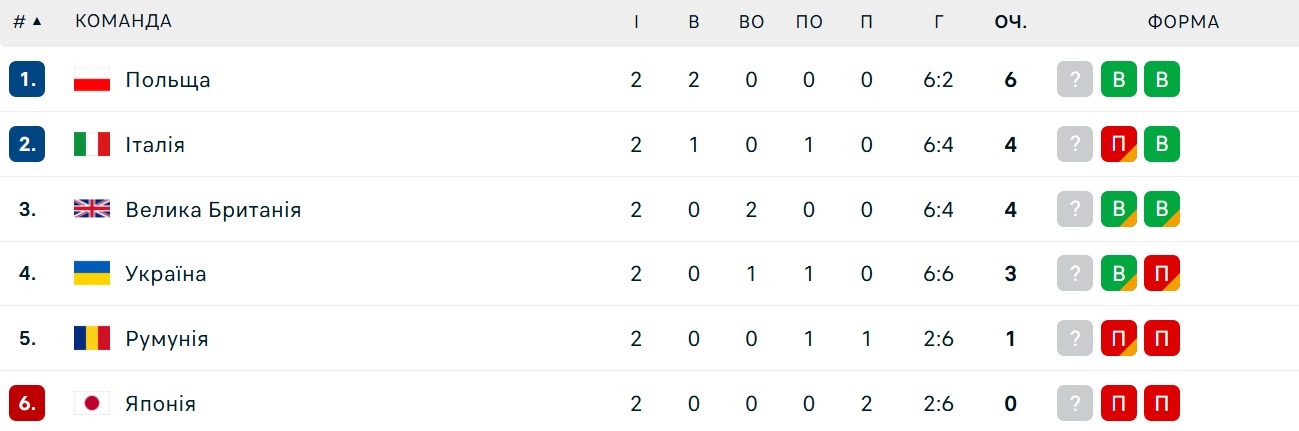Click the Italy flag icon
This screenshot has width=1299, height=431.
(92, 145)
